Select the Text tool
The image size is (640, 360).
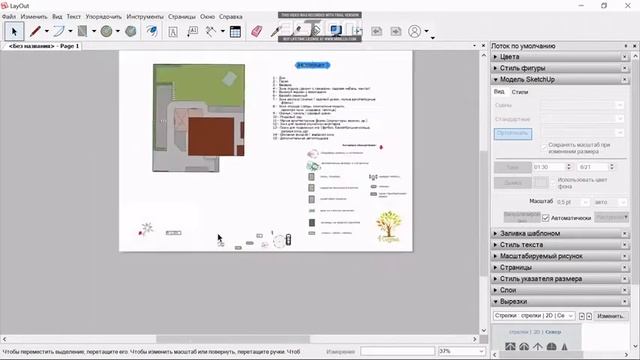173,31
